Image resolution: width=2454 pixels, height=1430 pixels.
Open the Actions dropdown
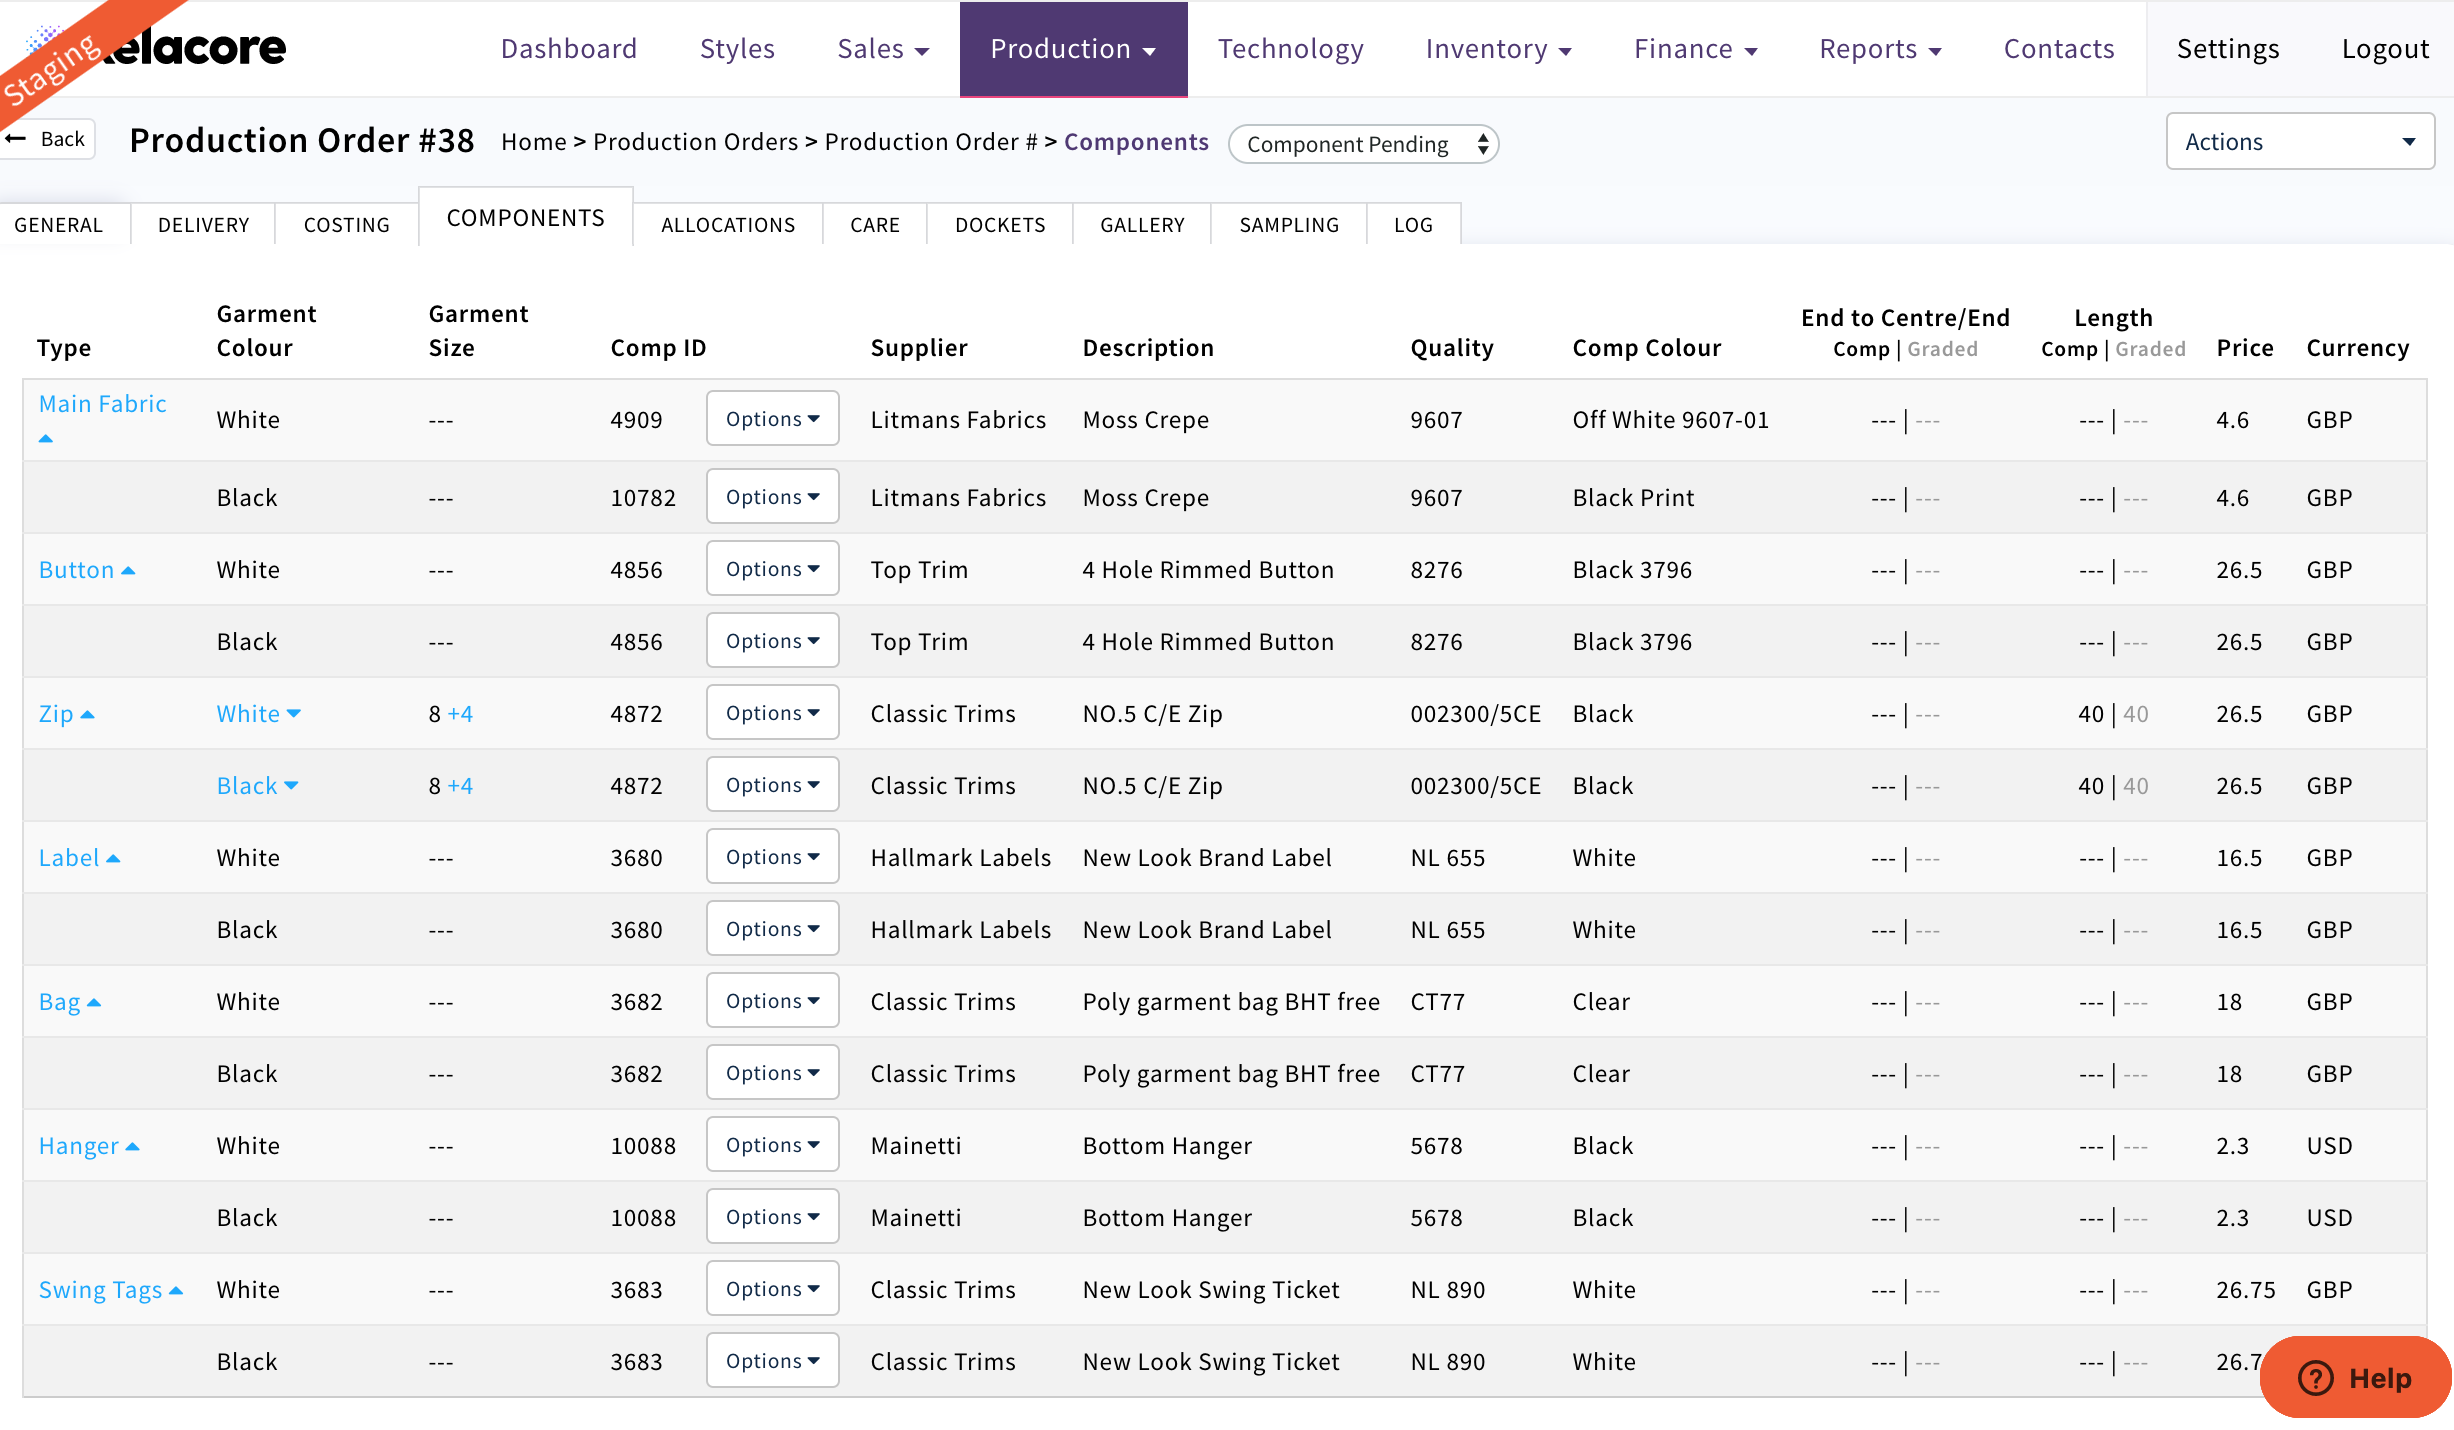tap(2299, 142)
